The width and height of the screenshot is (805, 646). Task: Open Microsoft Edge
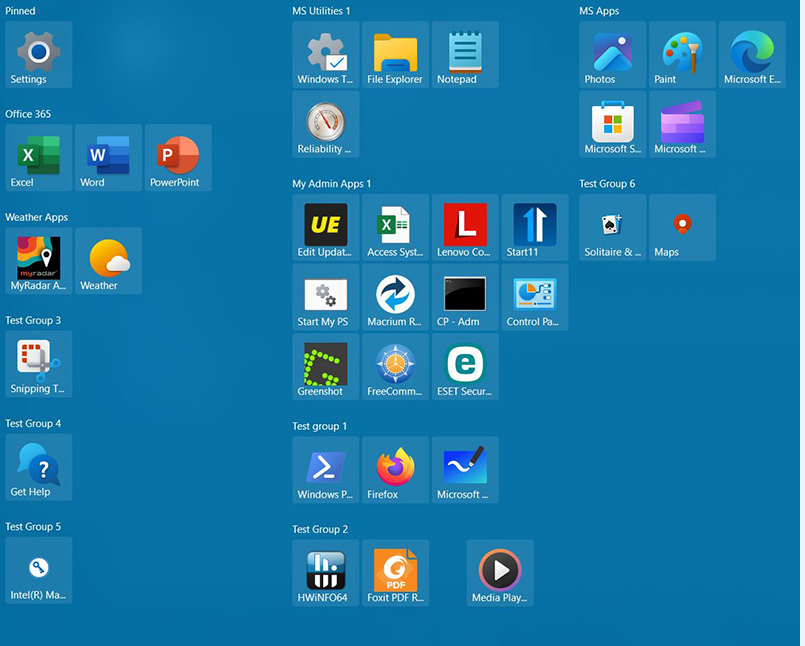click(x=752, y=54)
